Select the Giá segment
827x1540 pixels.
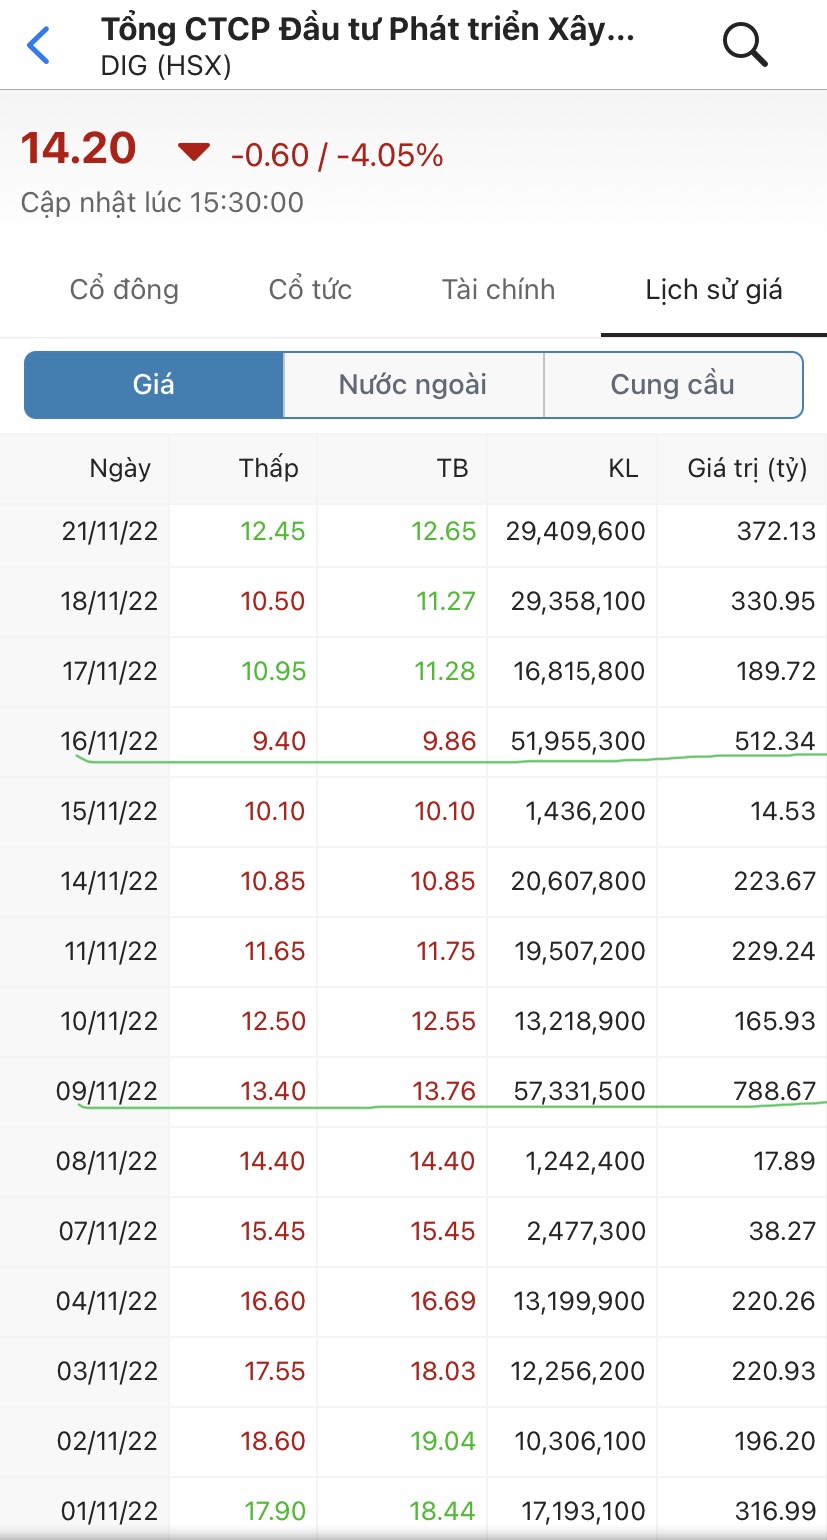pyautogui.click(x=154, y=385)
